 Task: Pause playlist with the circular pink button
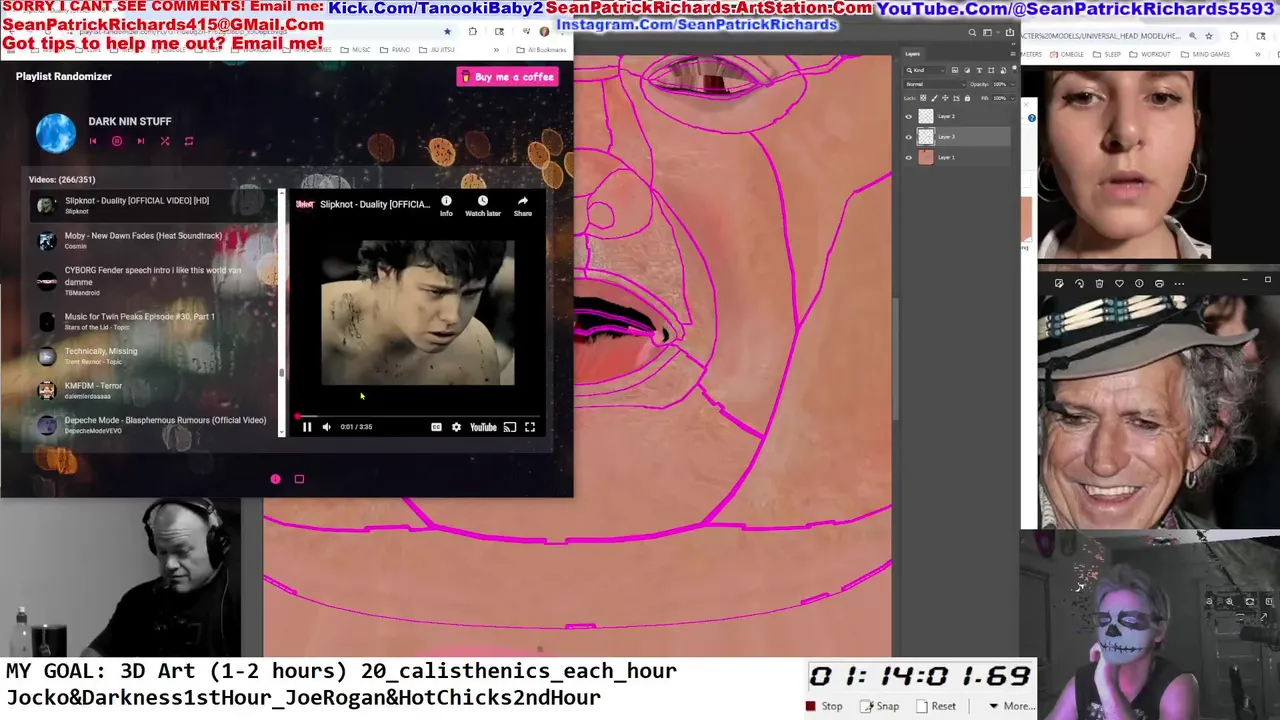pyautogui.click(x=117, y=141)
